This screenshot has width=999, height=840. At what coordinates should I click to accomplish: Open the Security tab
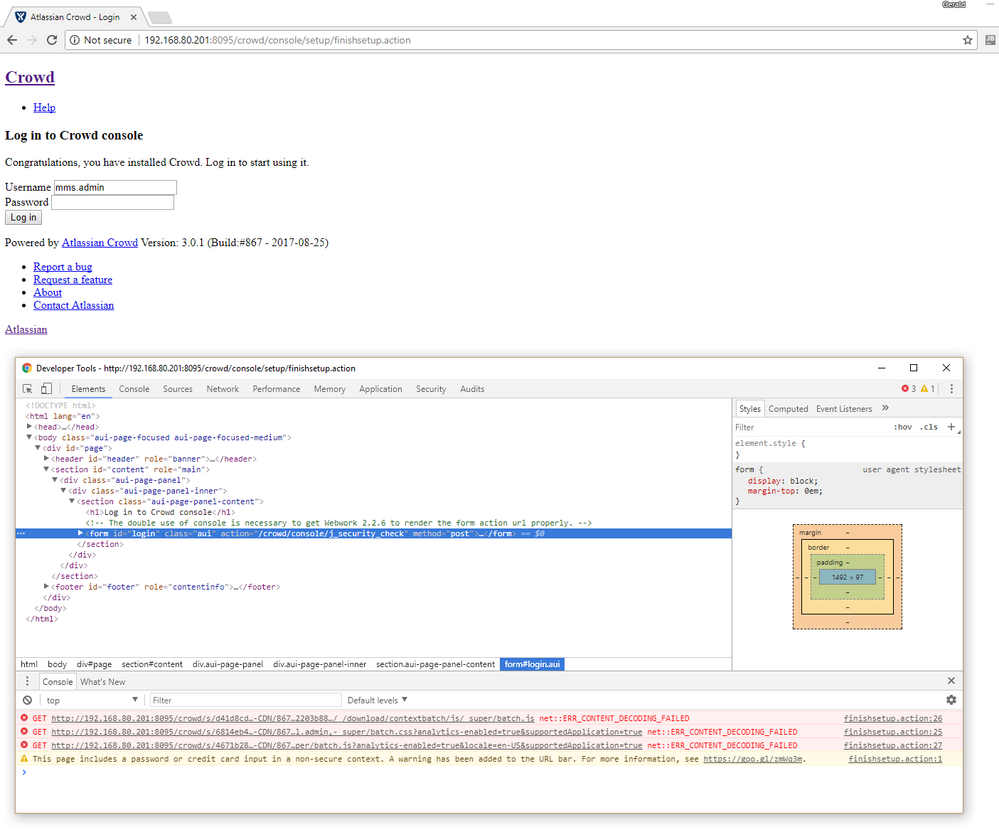pos(431,389)
